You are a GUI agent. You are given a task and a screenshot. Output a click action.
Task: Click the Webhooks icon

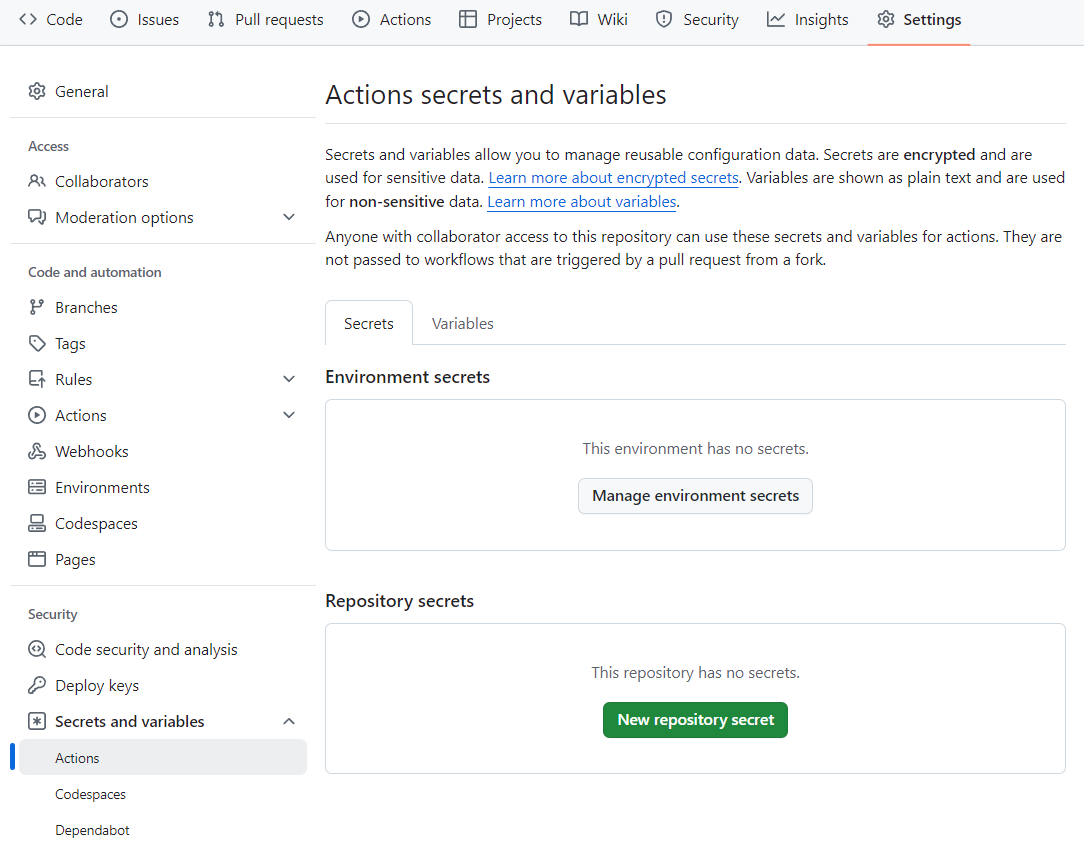[37, 451]
